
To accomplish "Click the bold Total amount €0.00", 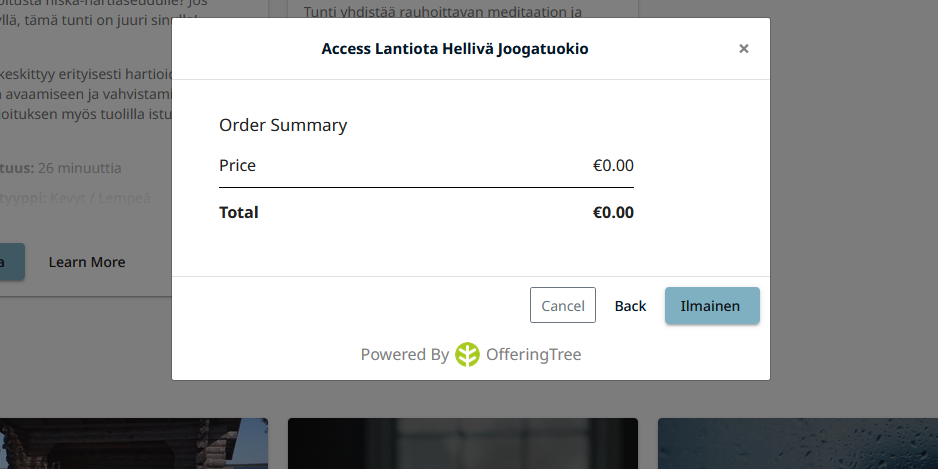I will (x=613, y=212).
